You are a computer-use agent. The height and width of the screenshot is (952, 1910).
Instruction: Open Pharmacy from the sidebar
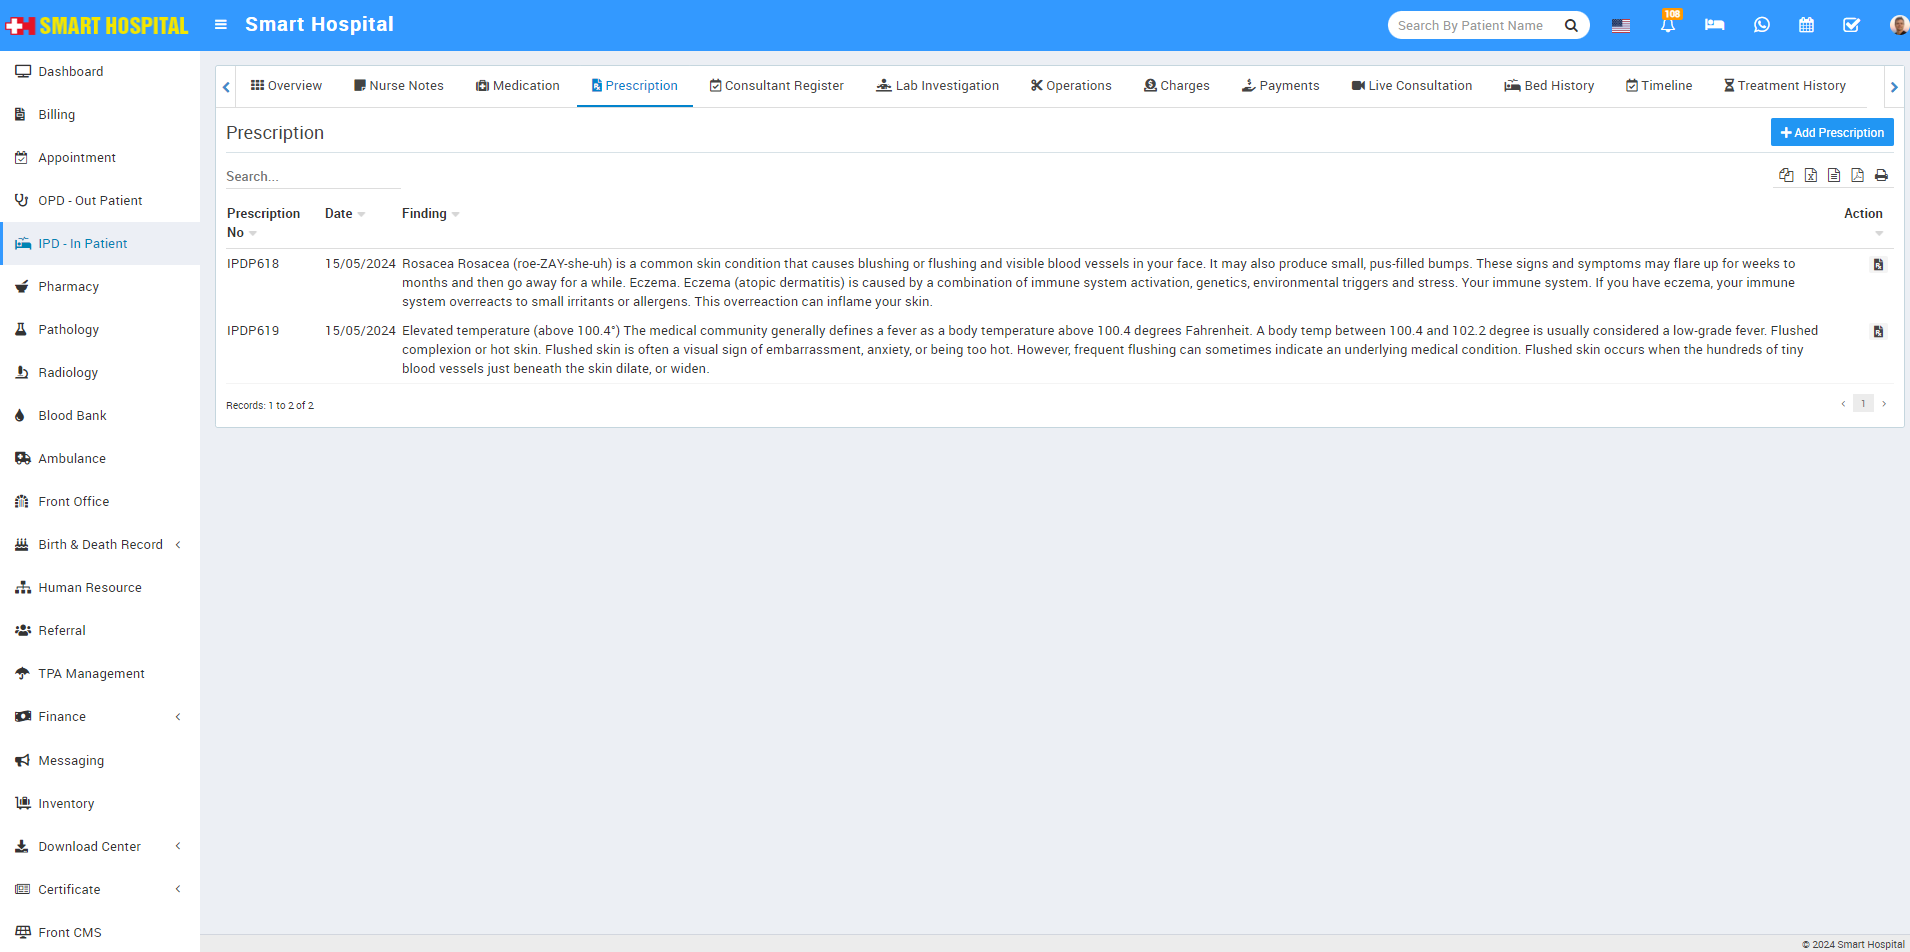pyautogui.click(x=68, y=286)
